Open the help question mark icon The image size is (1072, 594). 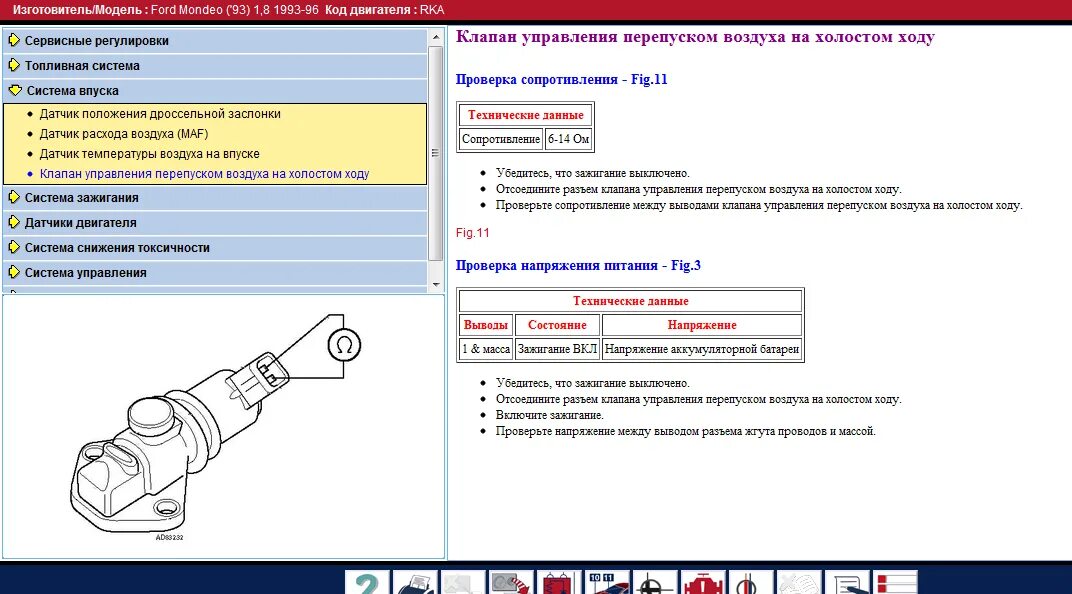coord(367,582)
